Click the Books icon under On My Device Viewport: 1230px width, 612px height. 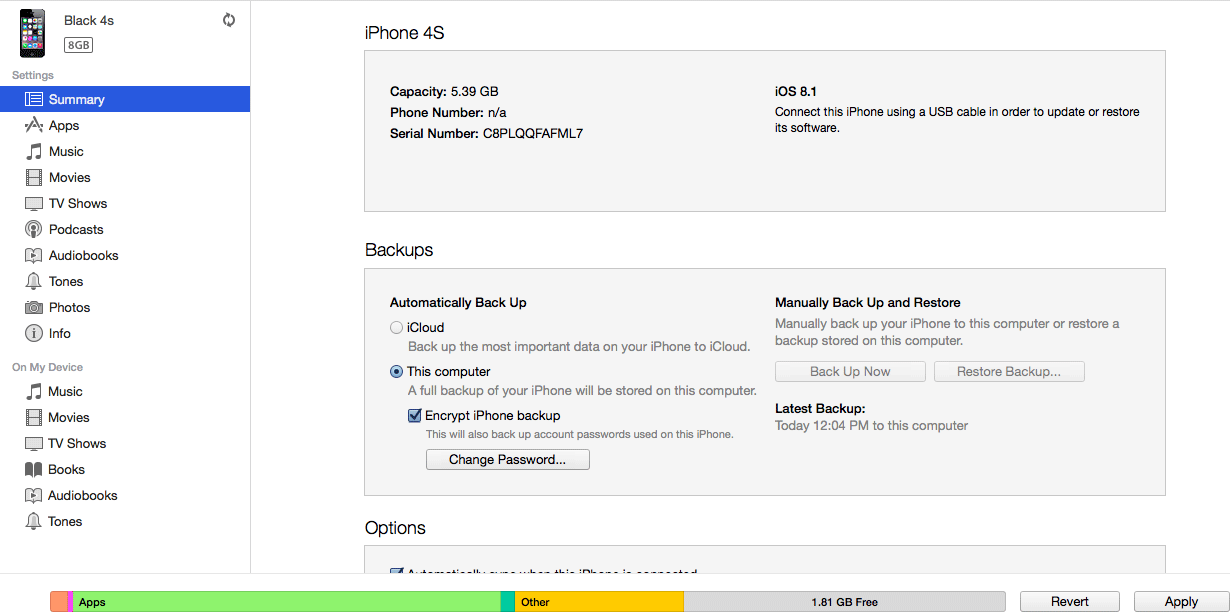coord(34,469)
